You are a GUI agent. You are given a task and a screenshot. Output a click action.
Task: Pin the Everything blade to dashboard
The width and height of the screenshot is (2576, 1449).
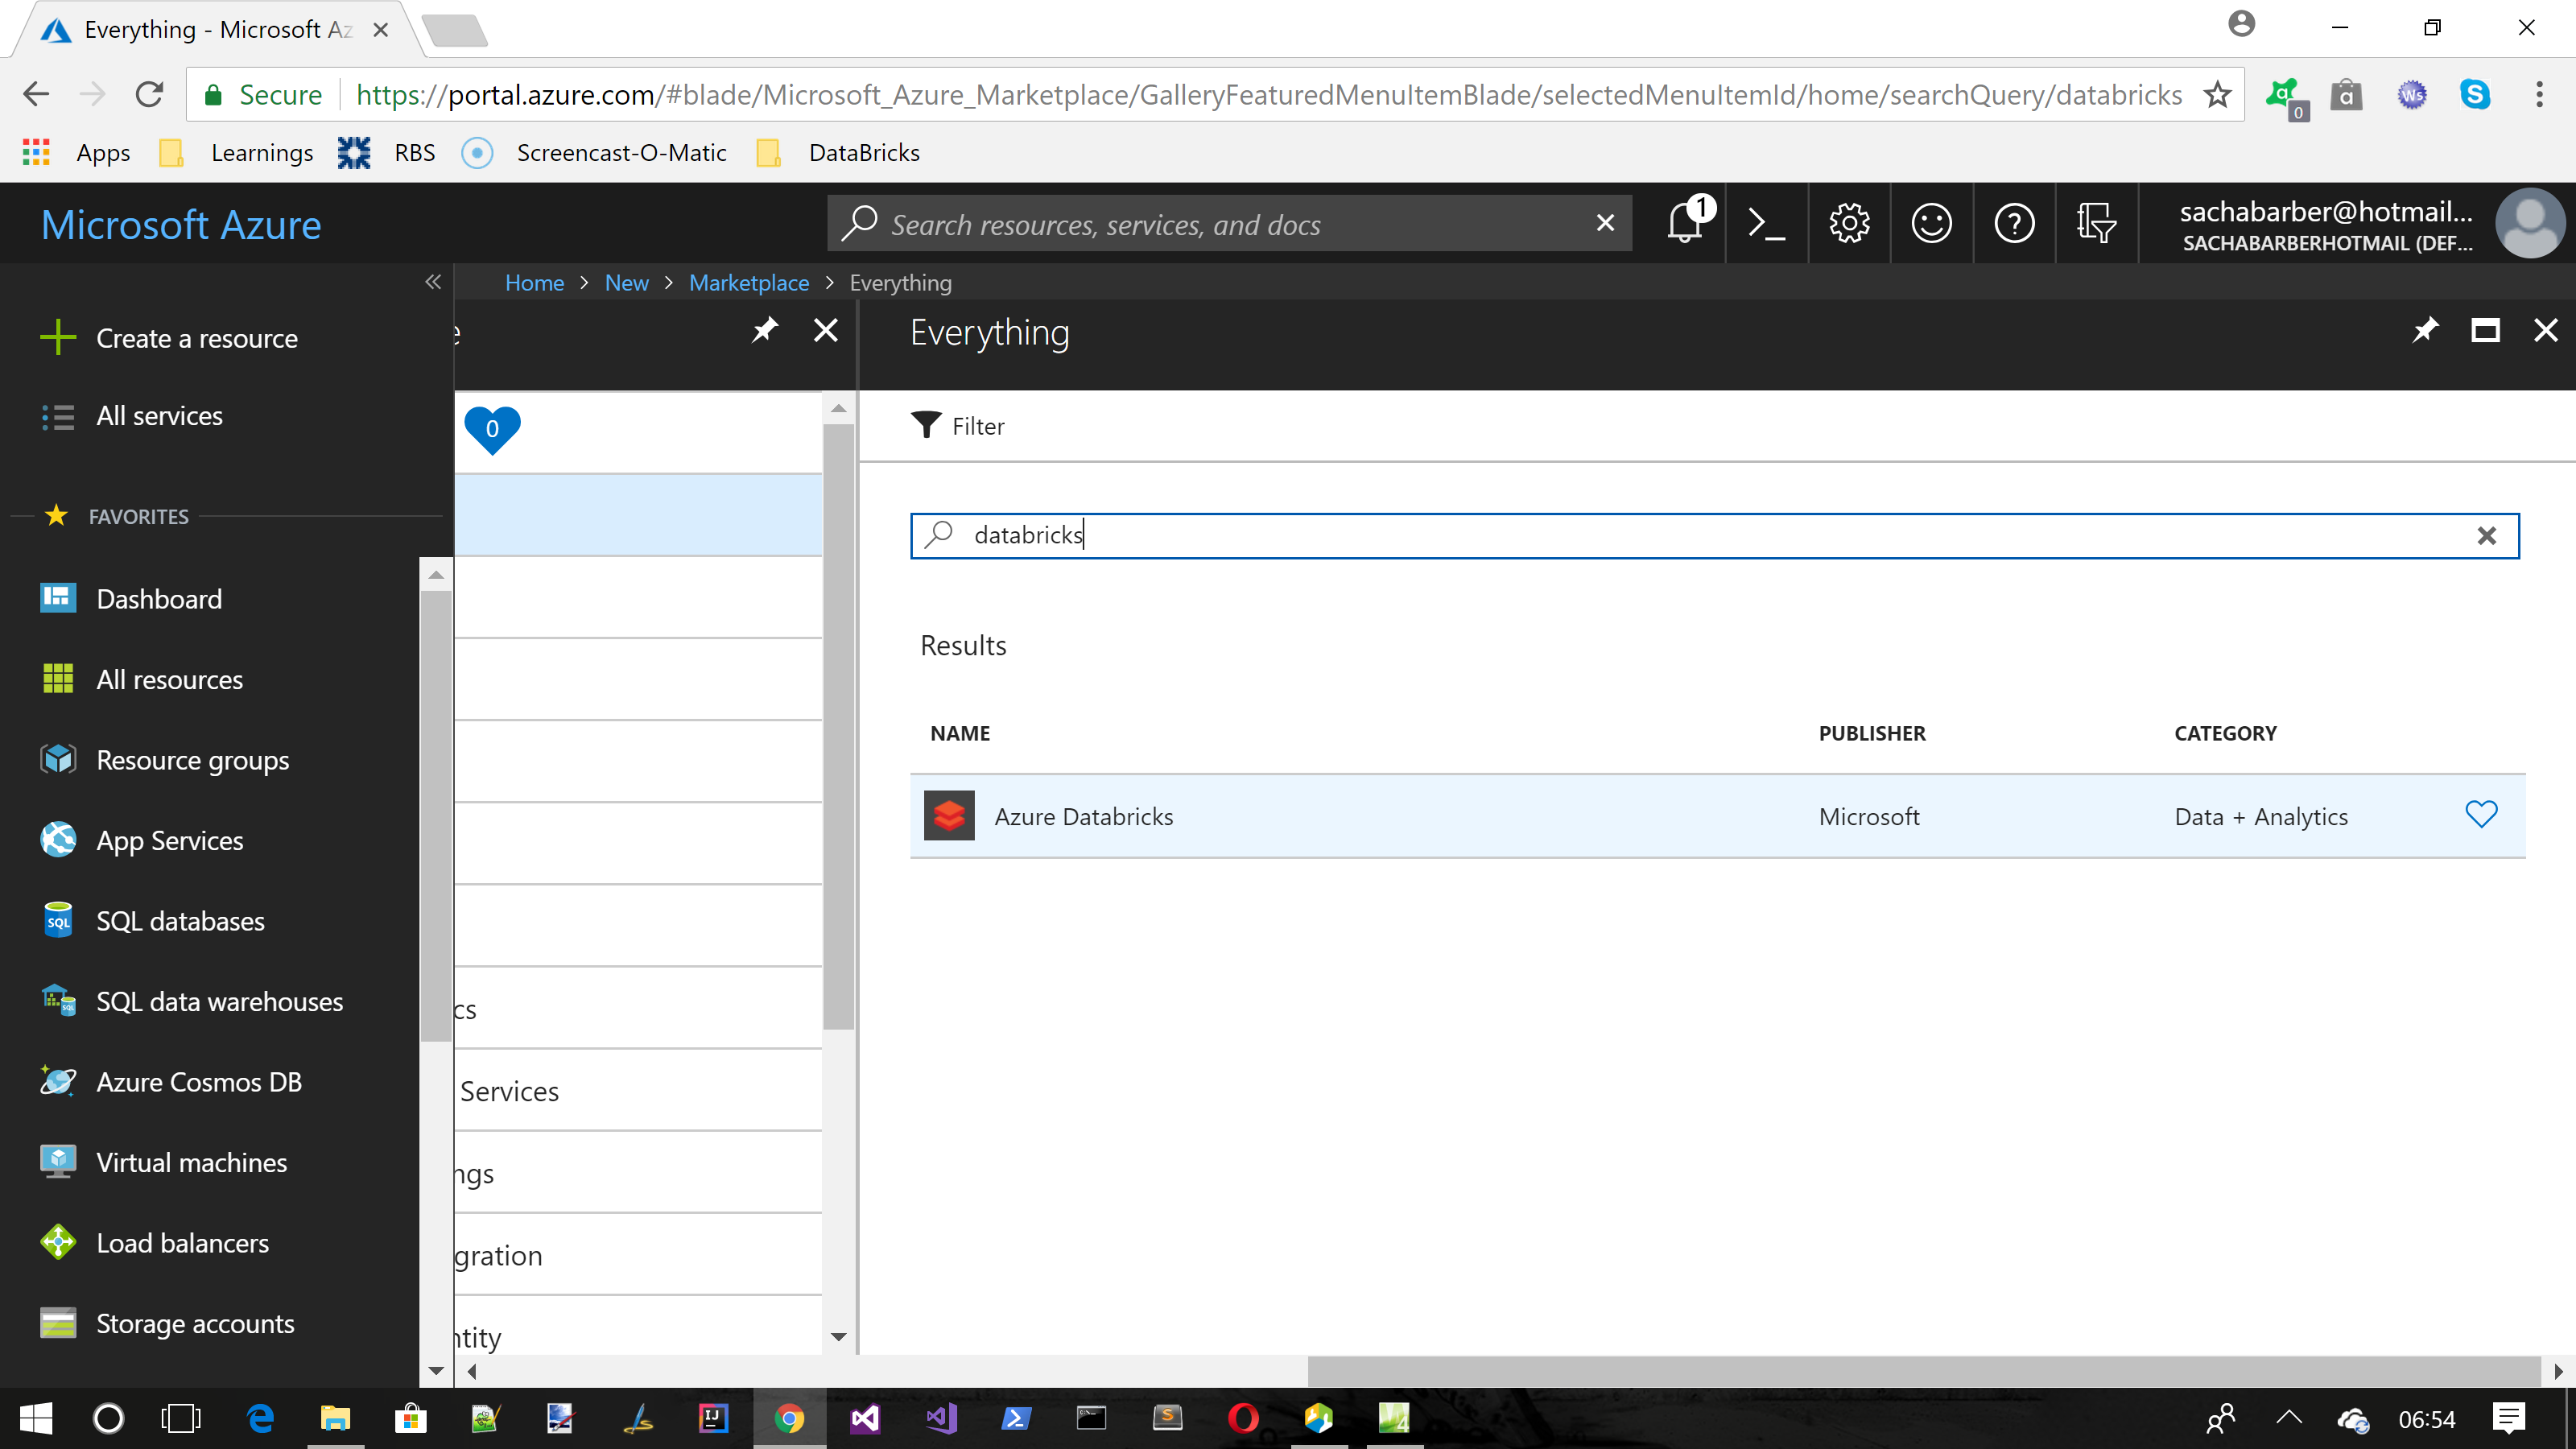(x=2425, y=330)
